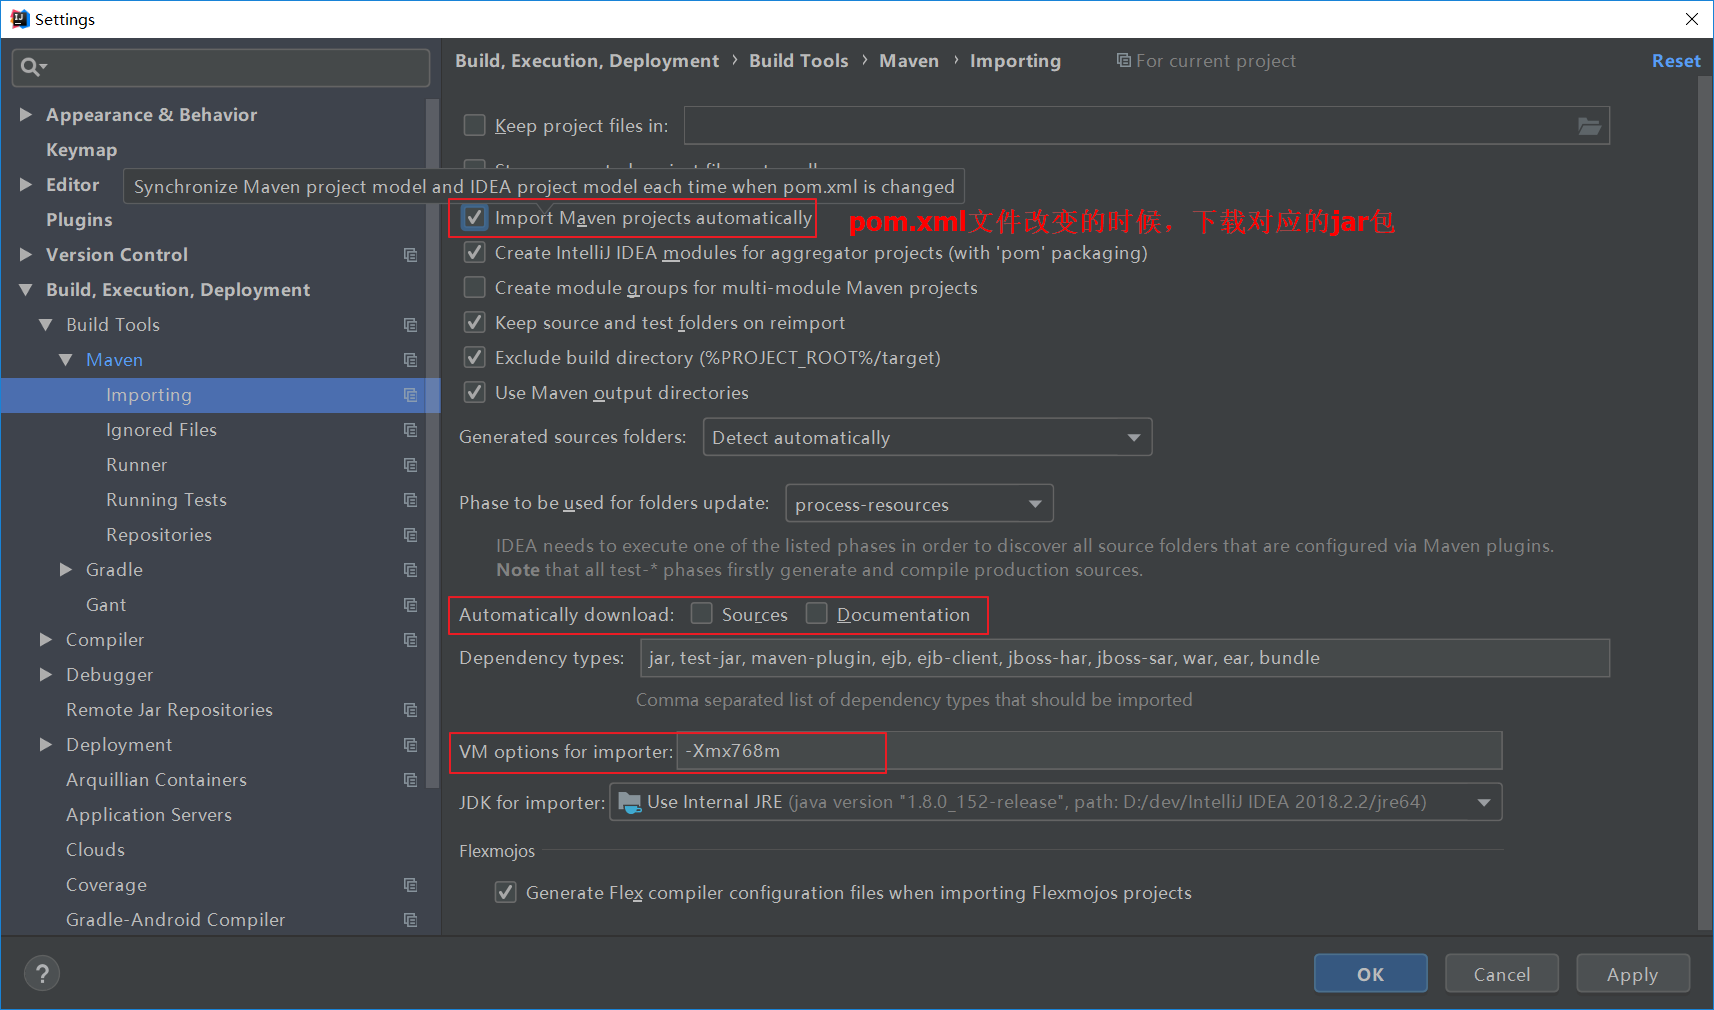This screenshot has width=1714, height=1010.
Task: Click Apply button
Action: [1632, 973]
